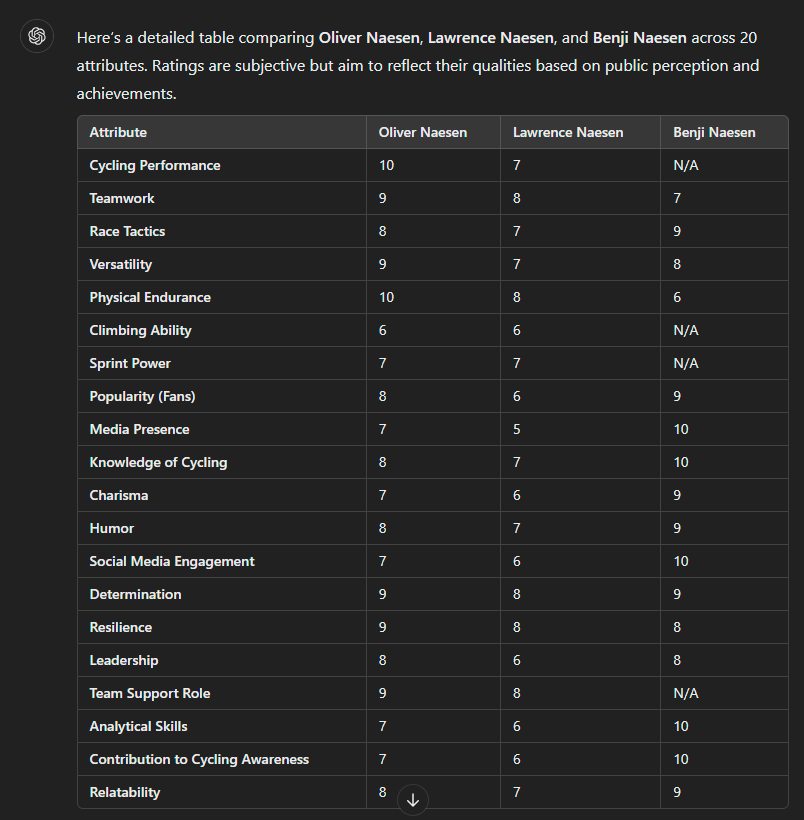Click Benji's Media Presence score of 10
This screenshot has width=804, height=820.
pyautogui.click(x=681, y=429)
